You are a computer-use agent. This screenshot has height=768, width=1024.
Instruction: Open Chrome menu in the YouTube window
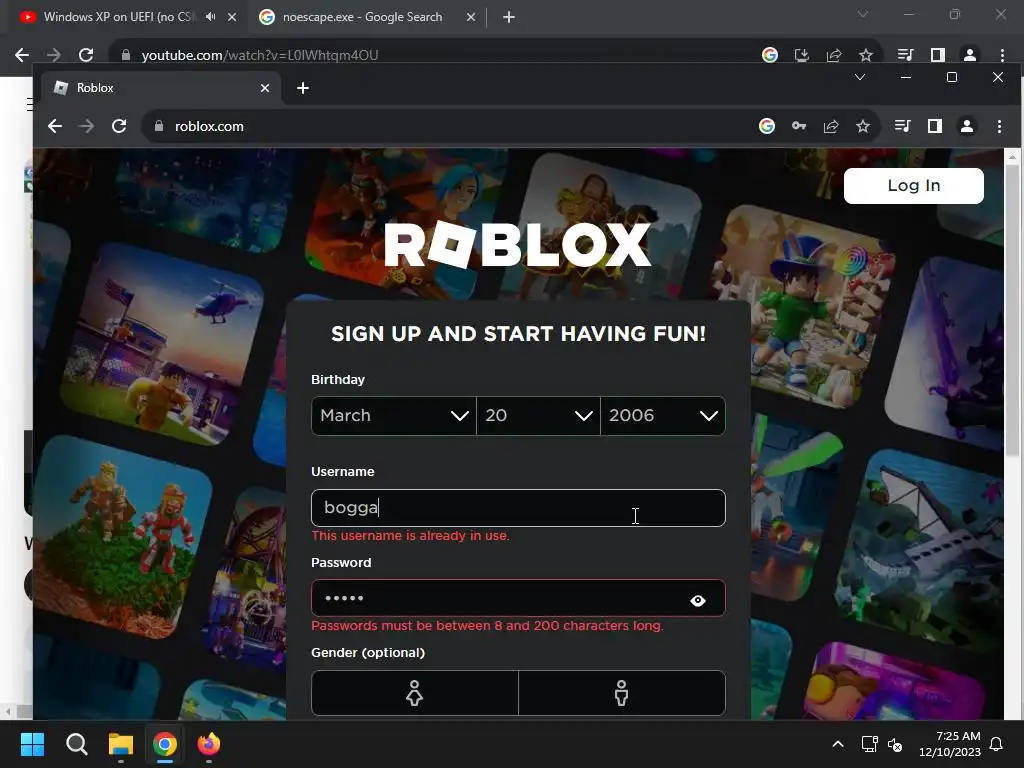click(1002, 55)
